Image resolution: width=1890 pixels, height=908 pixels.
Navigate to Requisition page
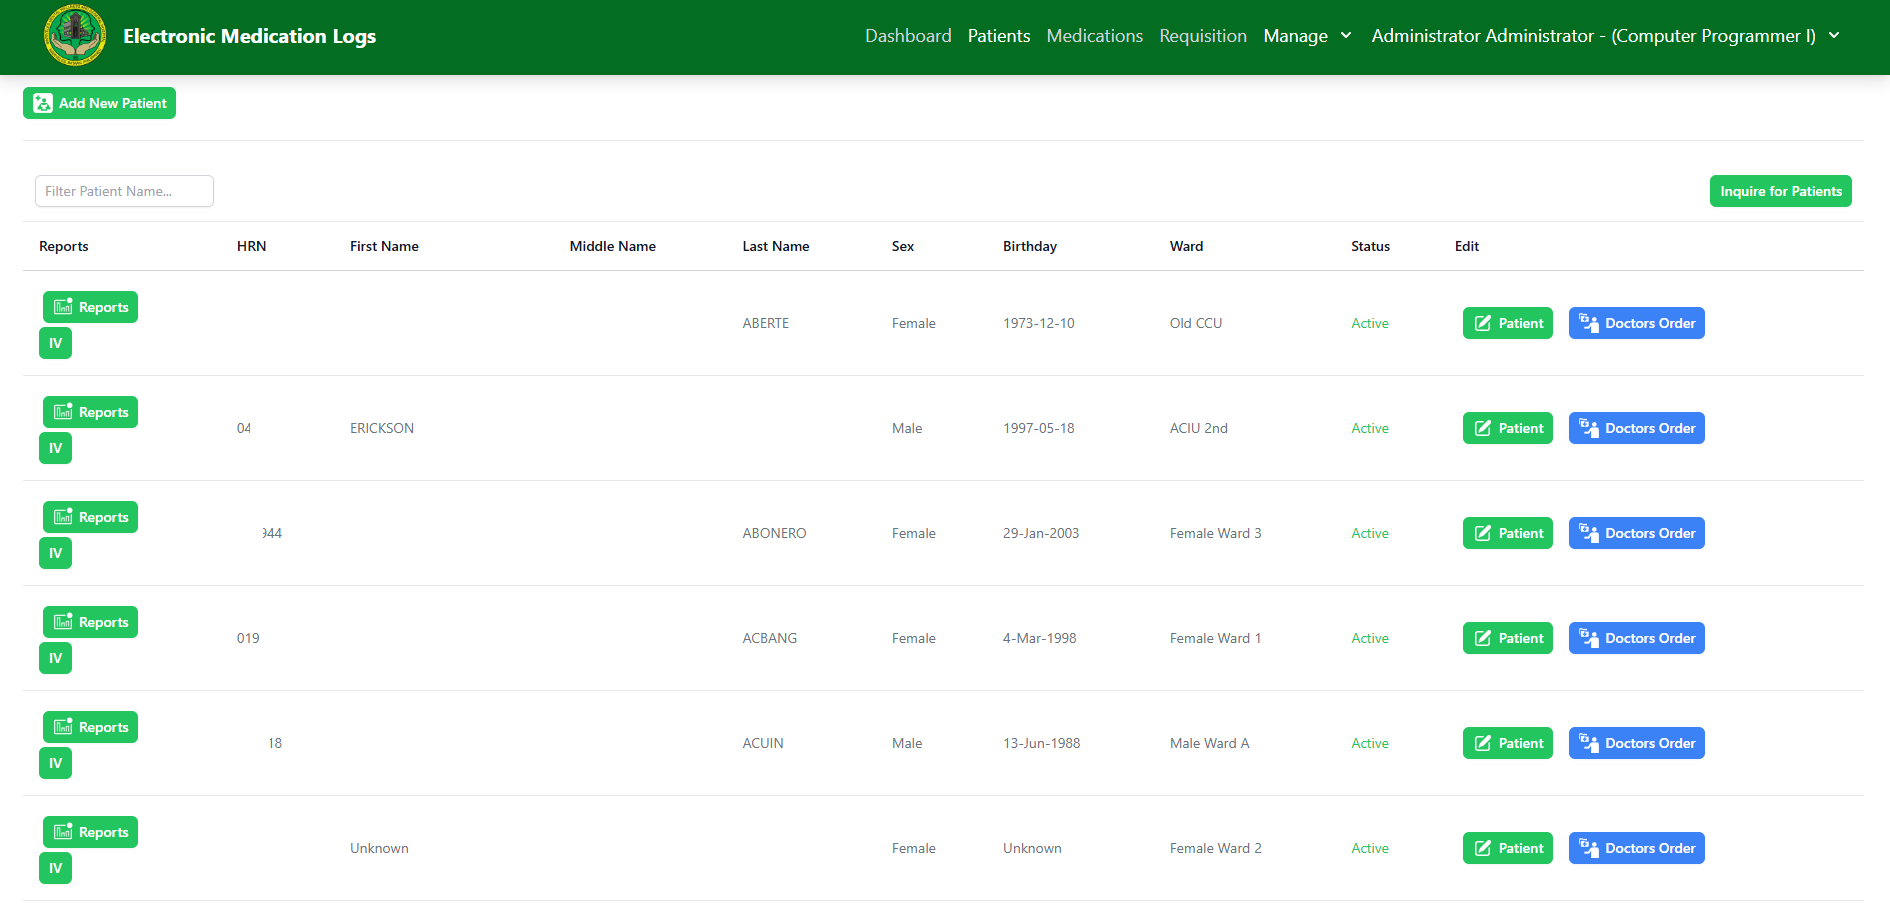coord(1202,36)
